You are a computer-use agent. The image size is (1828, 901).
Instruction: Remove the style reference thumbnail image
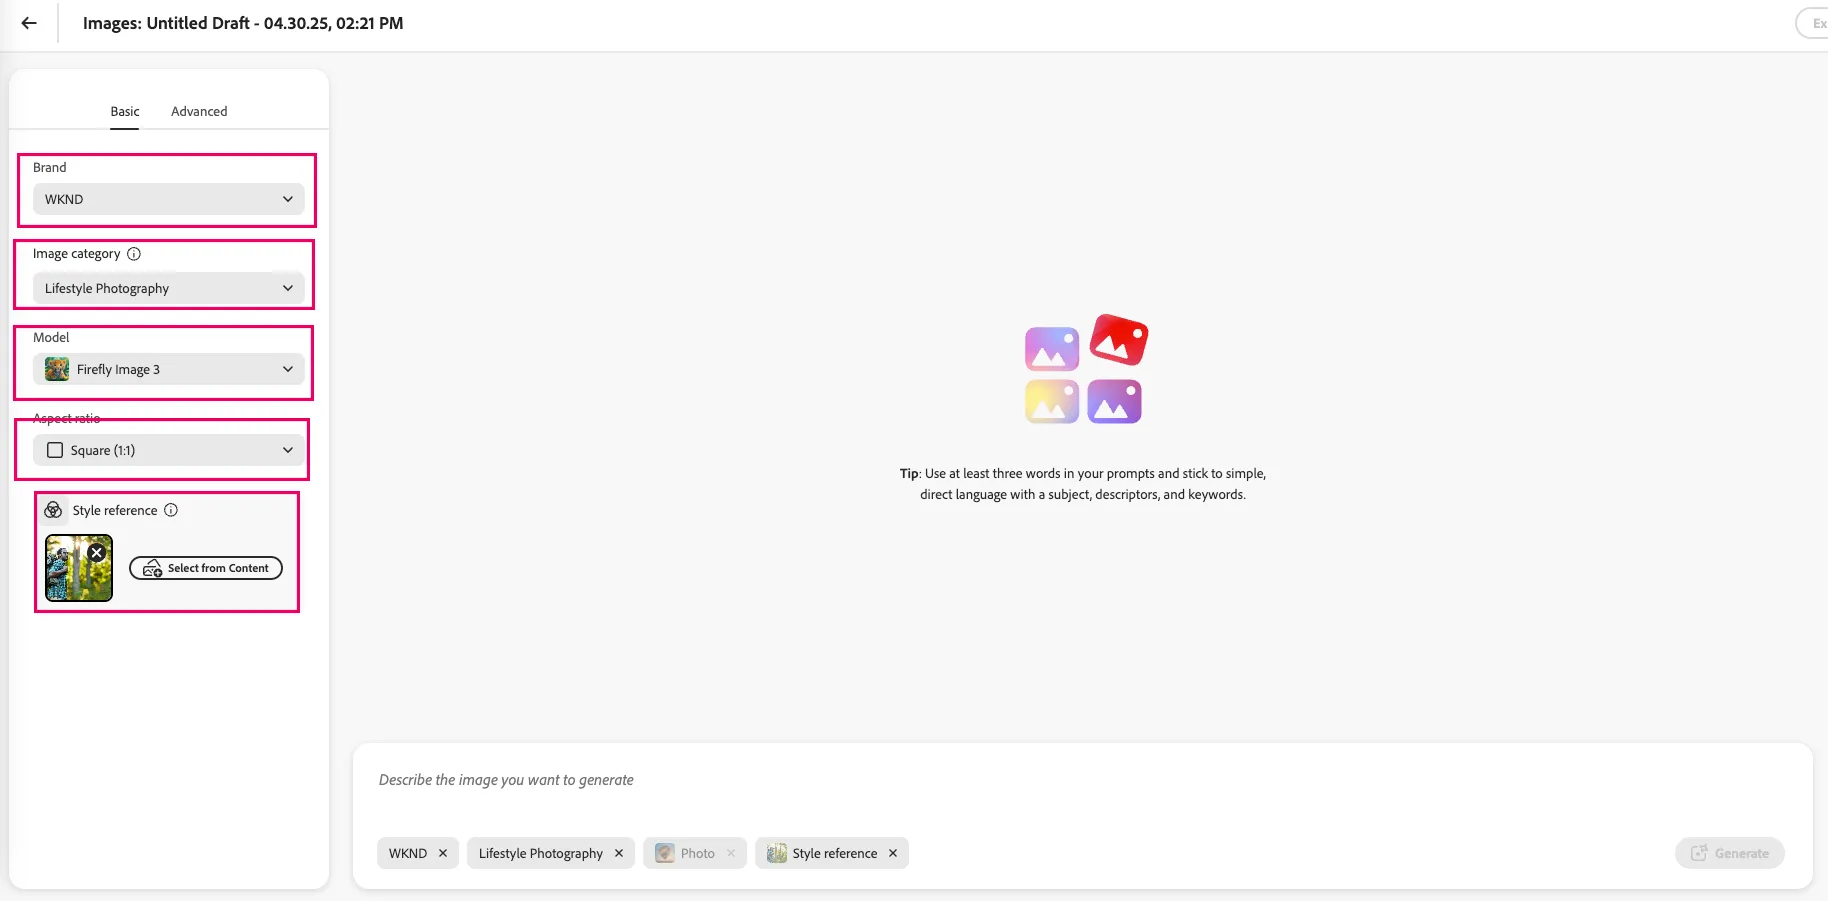tap(97, 552)
